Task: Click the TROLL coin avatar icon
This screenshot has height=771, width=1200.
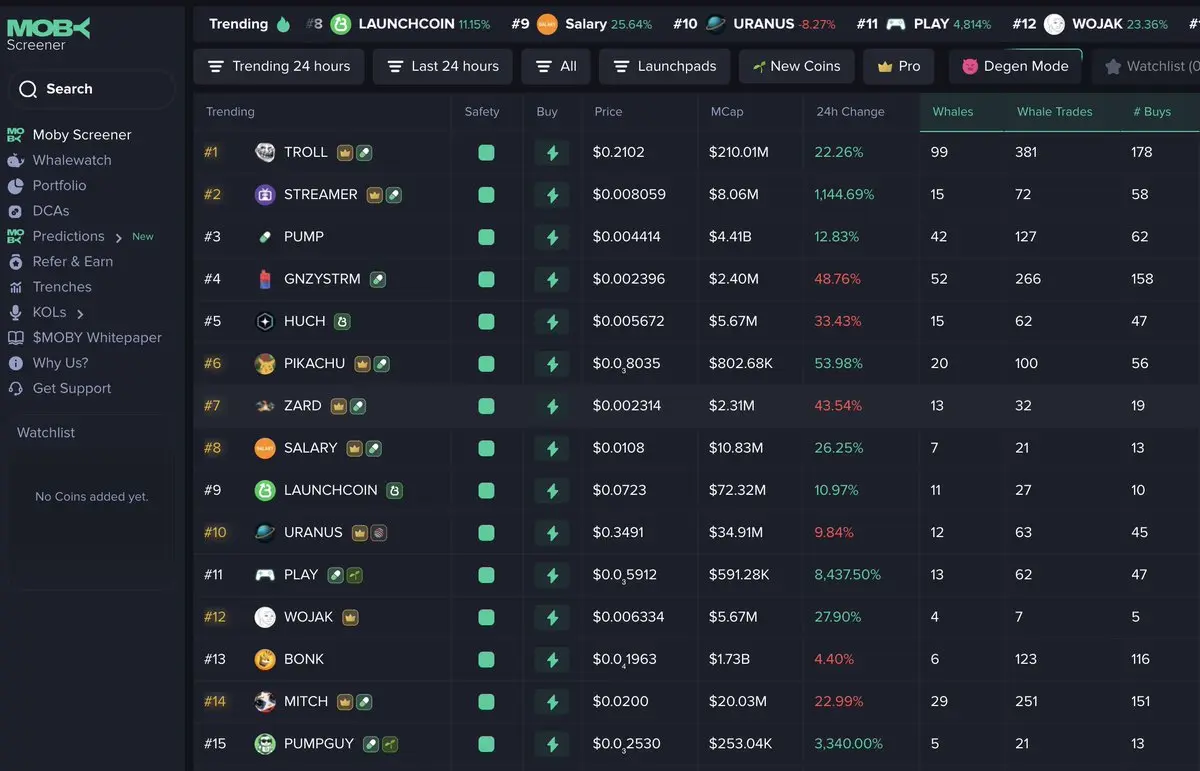Action: point(265,153)
